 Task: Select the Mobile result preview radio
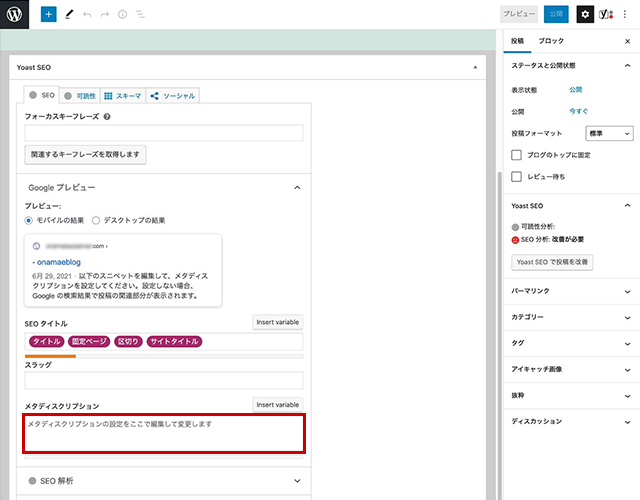[x=28, y=220]
